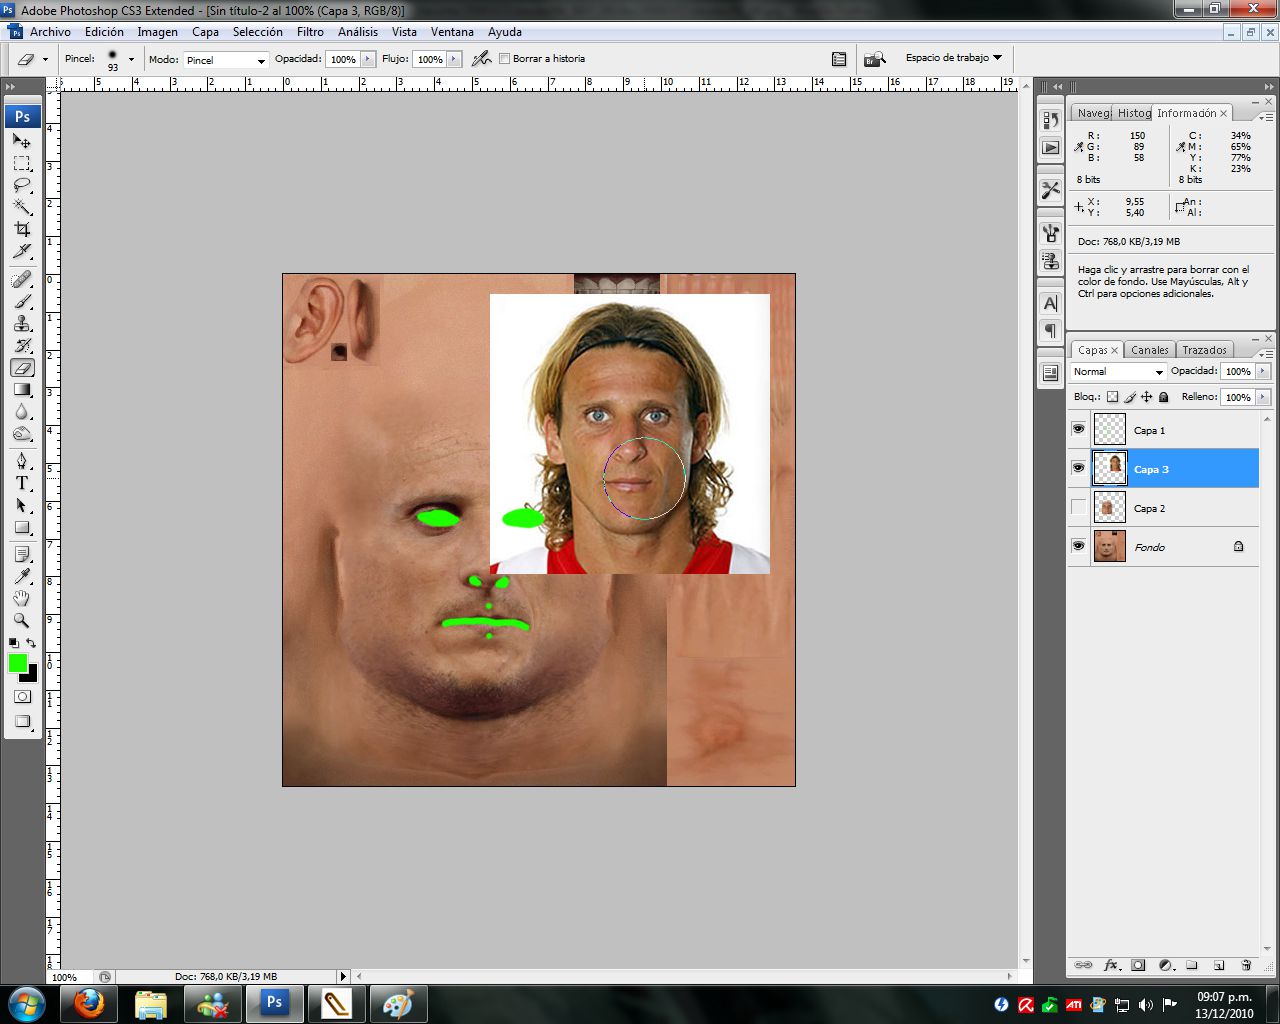Enable Borrar a historia checkbox
1280x1024 pixels.
[504, 59]
